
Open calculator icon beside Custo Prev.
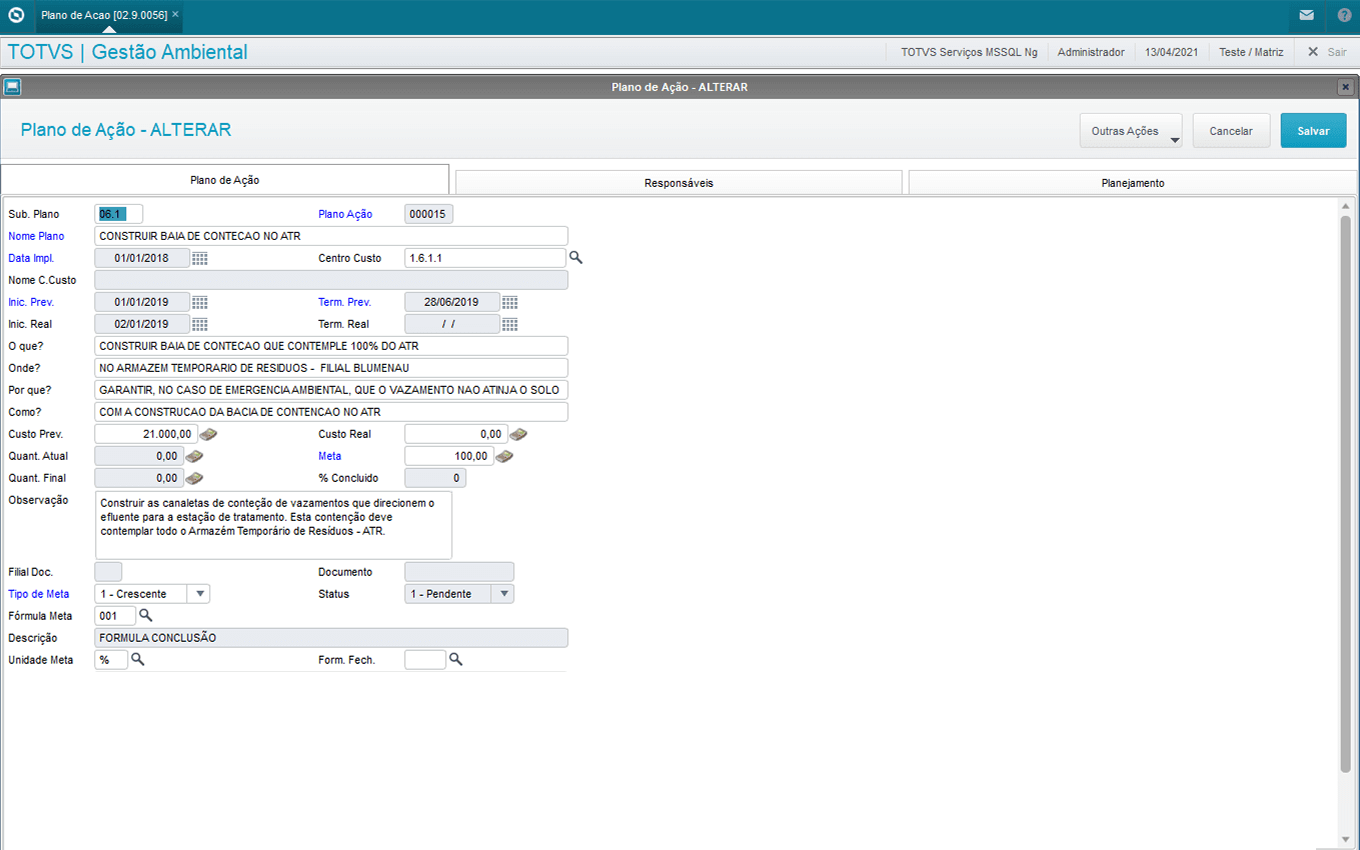click(x=208, y=434)
